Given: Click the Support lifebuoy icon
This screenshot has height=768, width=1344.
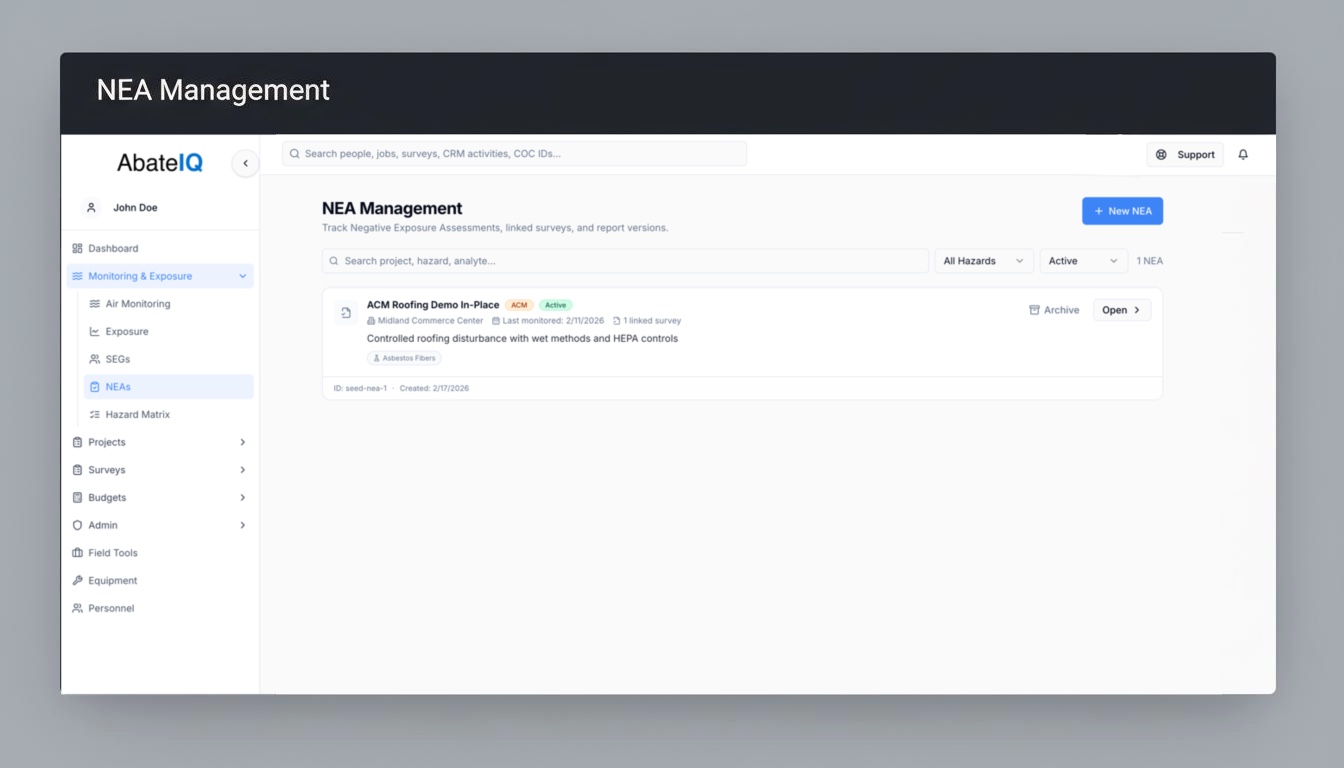Looking at the screenshot, I should tap(1161, 155).
